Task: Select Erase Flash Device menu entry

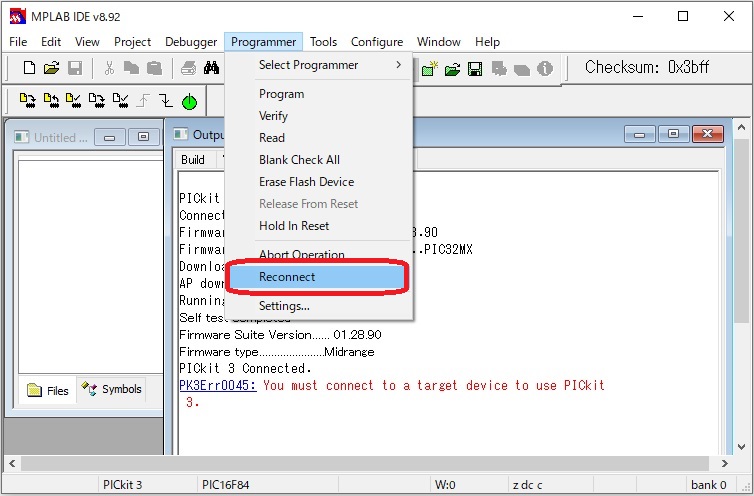Action: point(319,182)
